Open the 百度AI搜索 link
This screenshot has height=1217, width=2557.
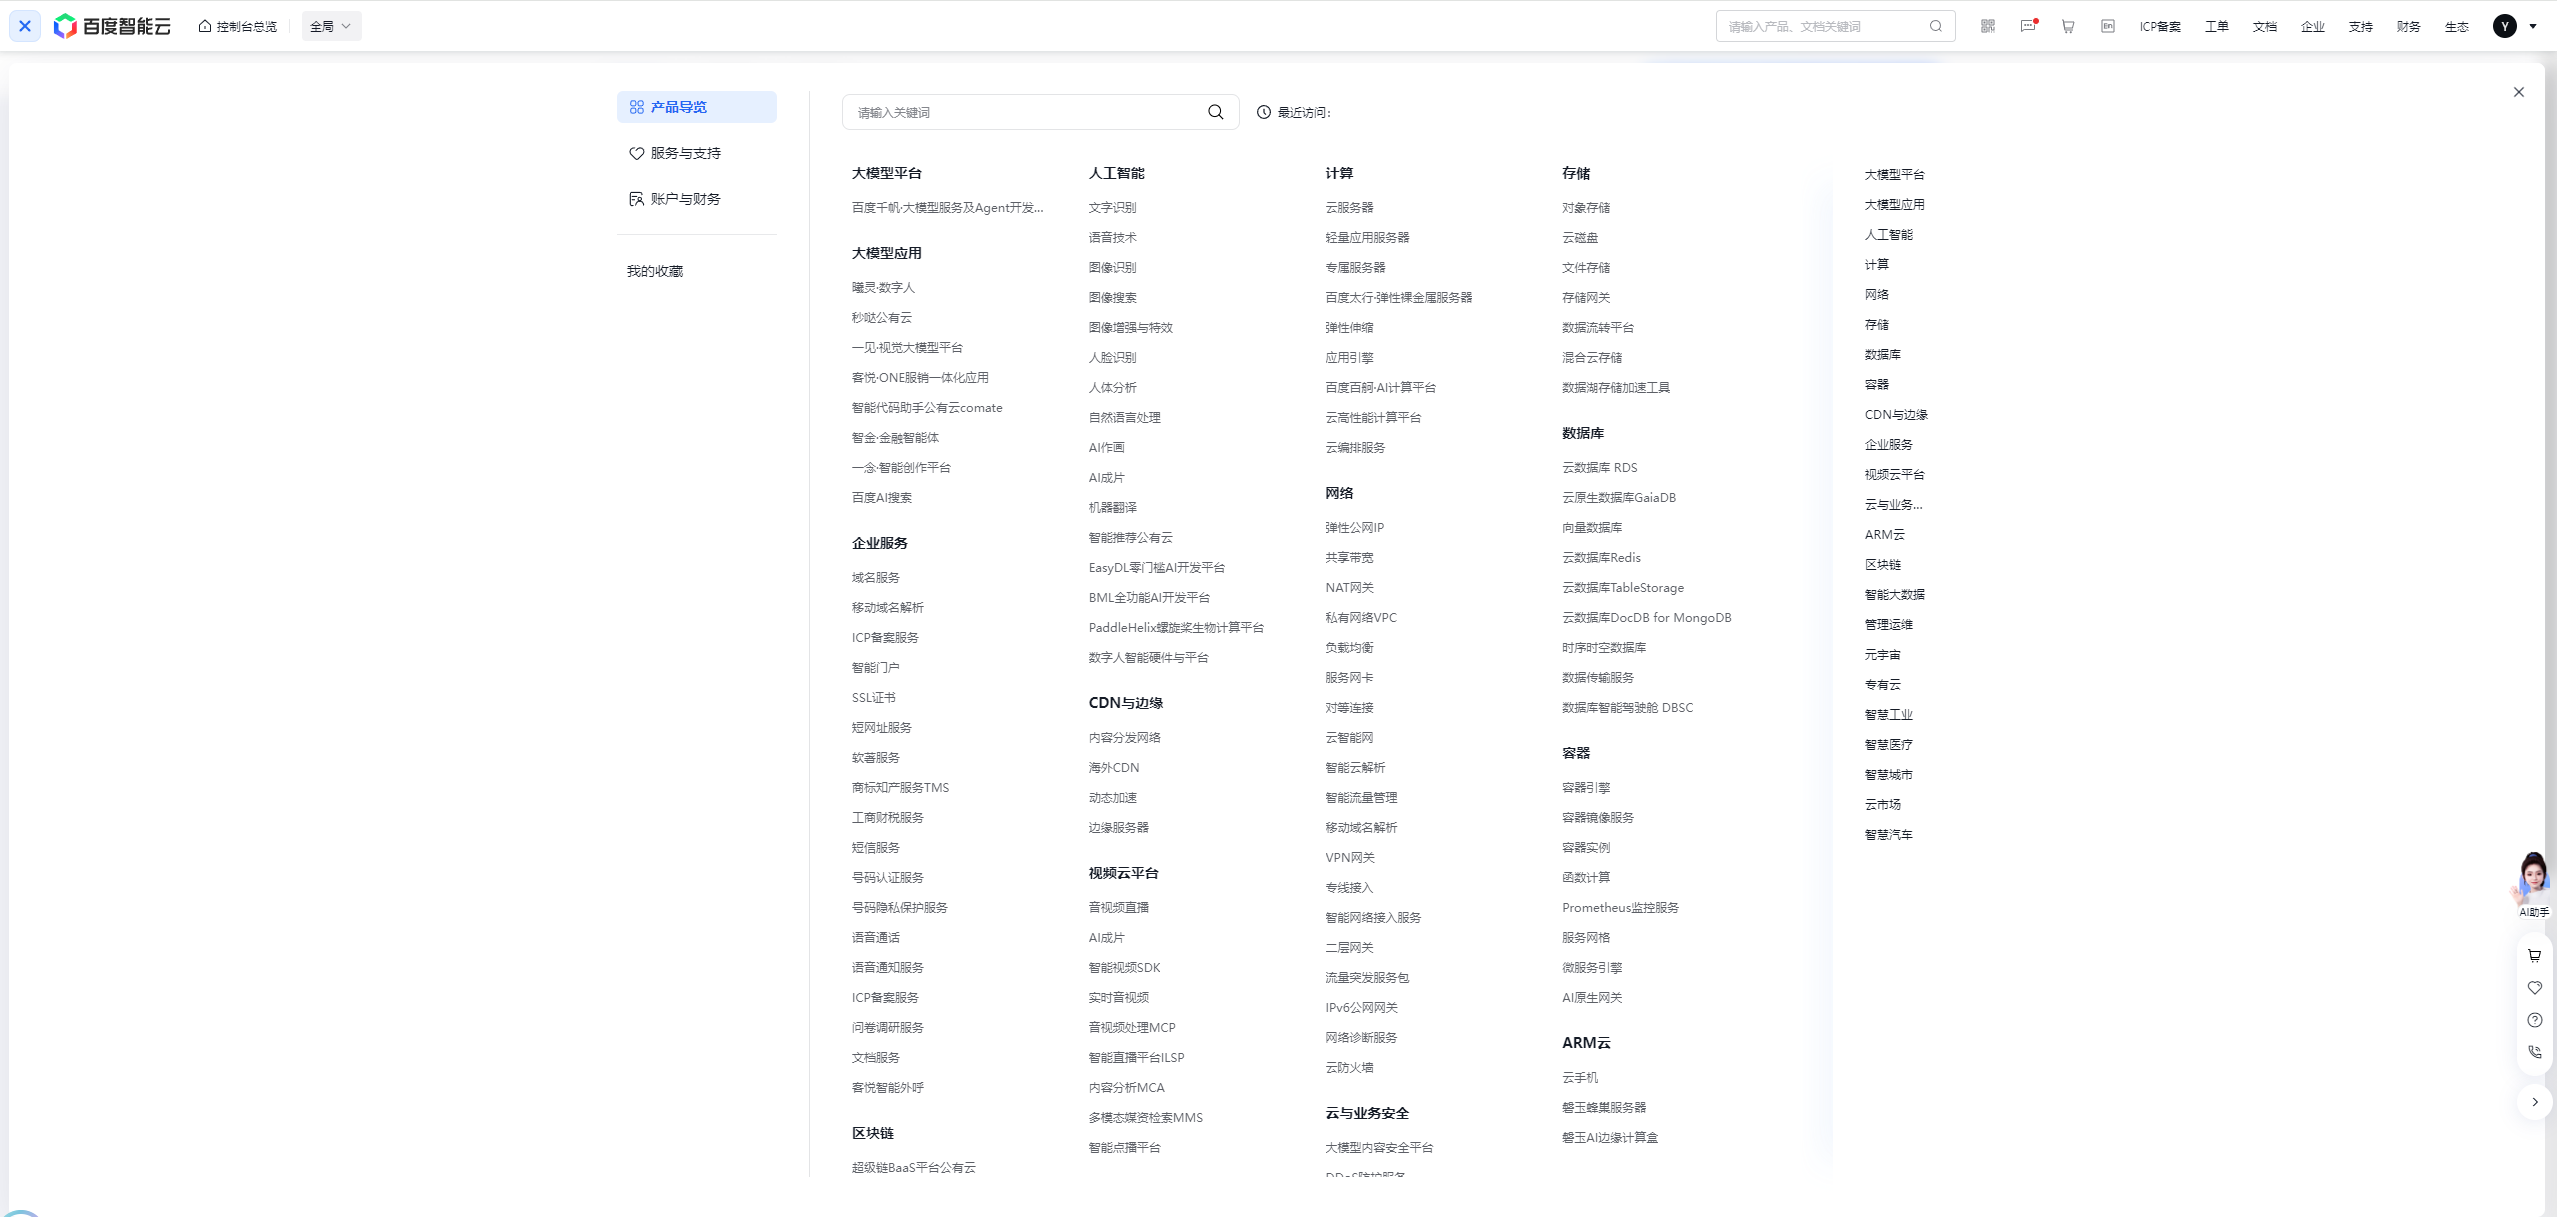point(881,497)
